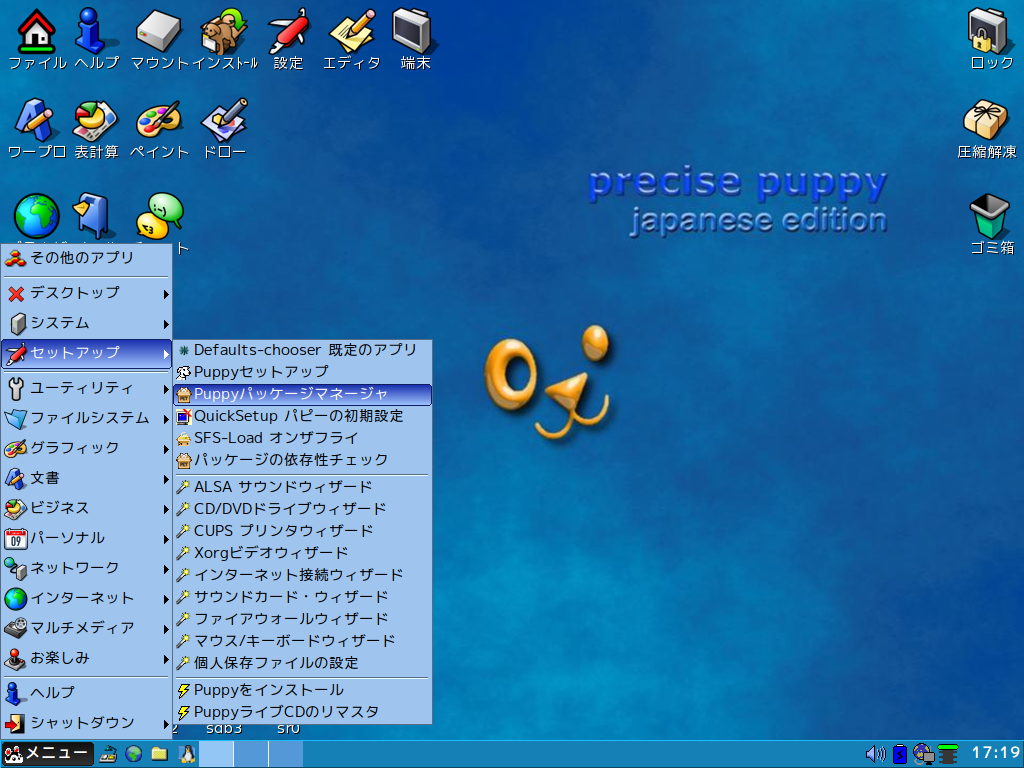Click the taskbar globe browser launcher
Image resolution: width=1024 pixels, height=768 pixels.
point(134,754)
